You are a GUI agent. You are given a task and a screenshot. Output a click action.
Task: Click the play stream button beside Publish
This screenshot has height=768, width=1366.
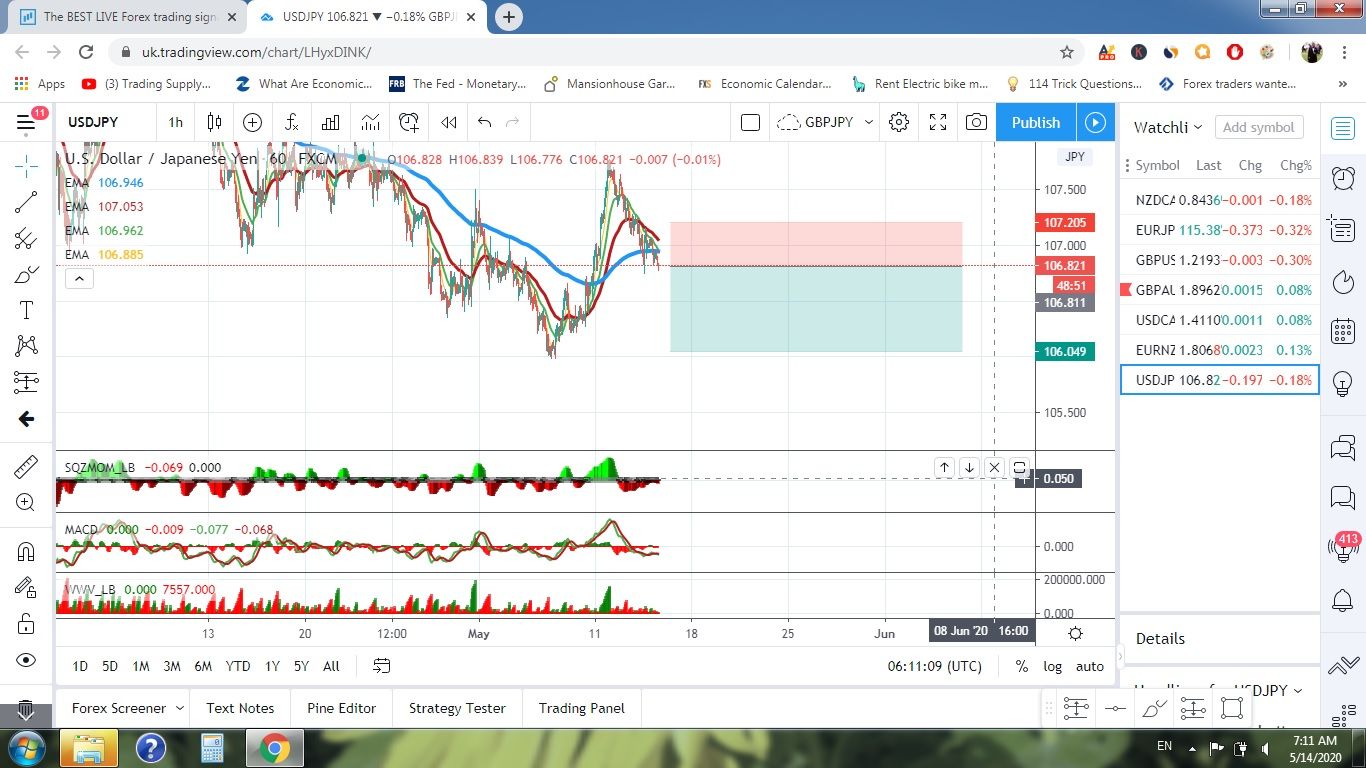click(1095, 122)
